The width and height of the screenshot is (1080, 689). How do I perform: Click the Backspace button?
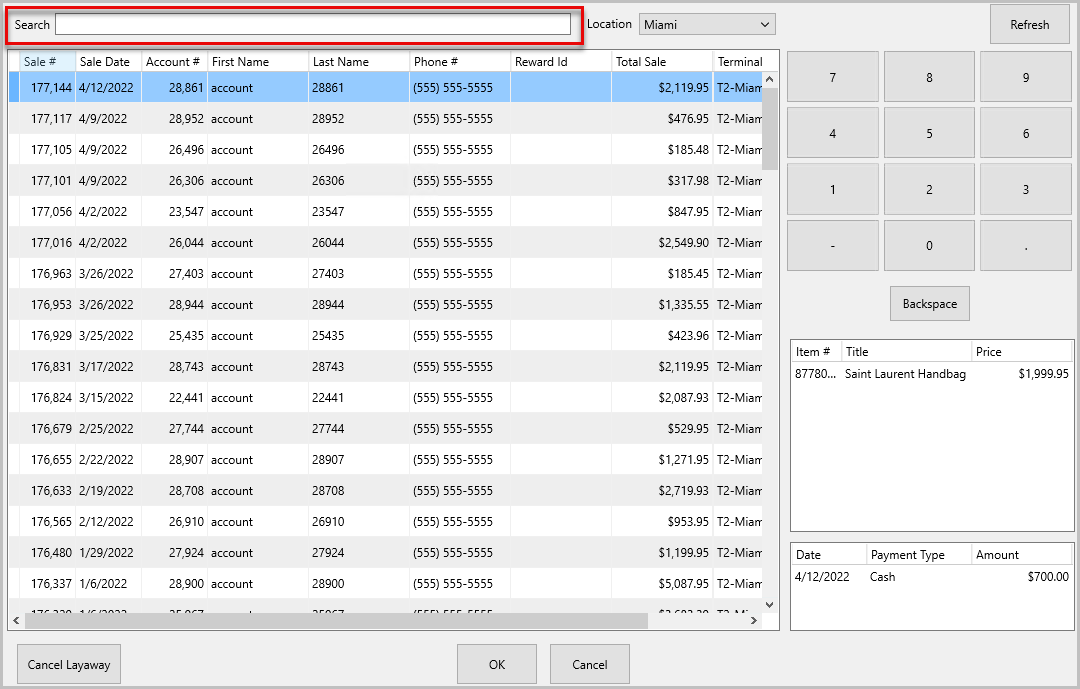click(930, 304)
